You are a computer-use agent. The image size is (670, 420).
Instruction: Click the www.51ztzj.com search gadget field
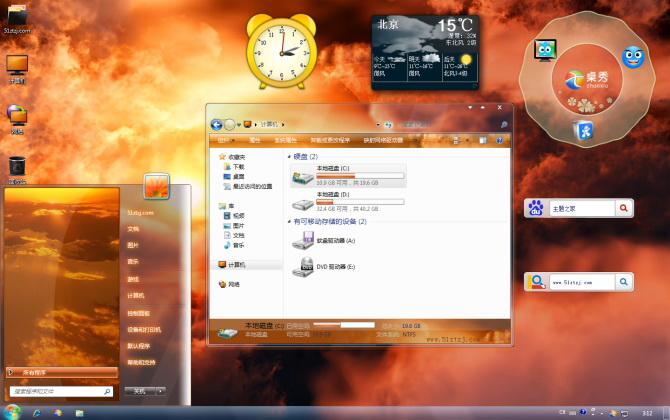[582, 282]
